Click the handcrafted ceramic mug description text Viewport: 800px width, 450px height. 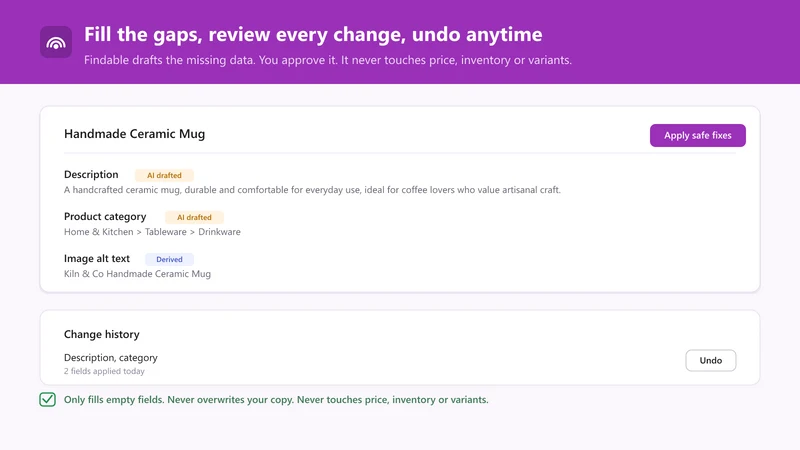pyautogui.click(x=312, y=190)
